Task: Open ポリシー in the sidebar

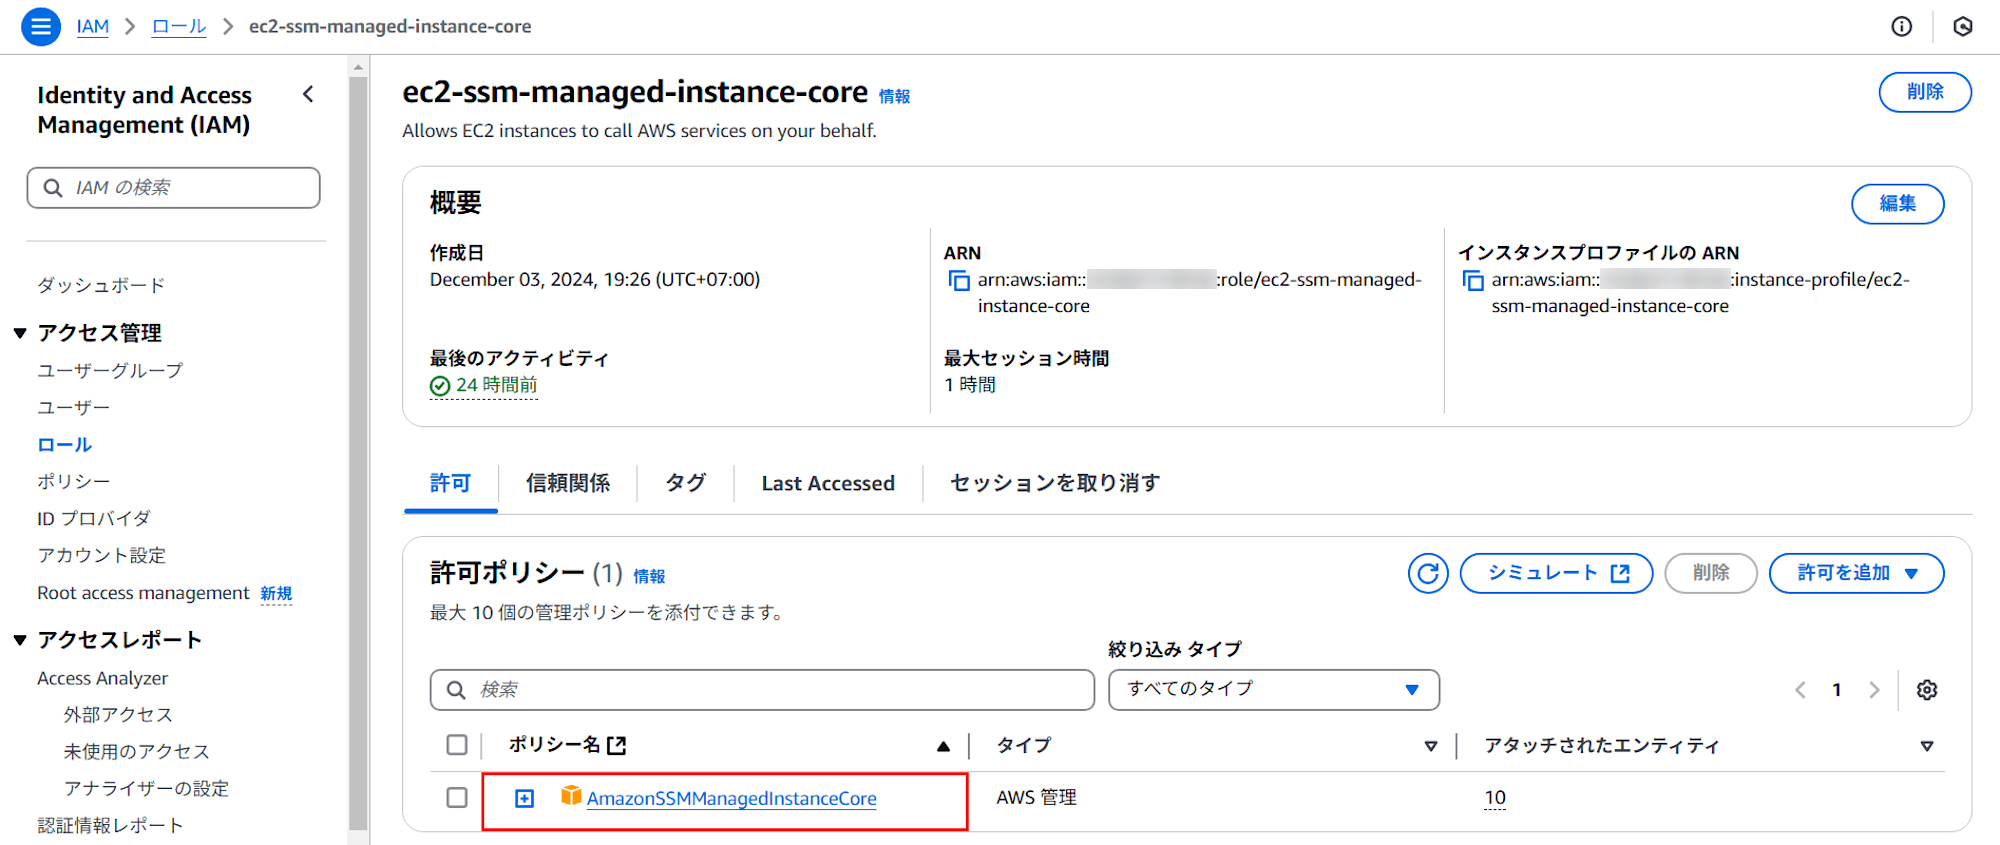Action: pyautogui.click(x=74, y=482)
